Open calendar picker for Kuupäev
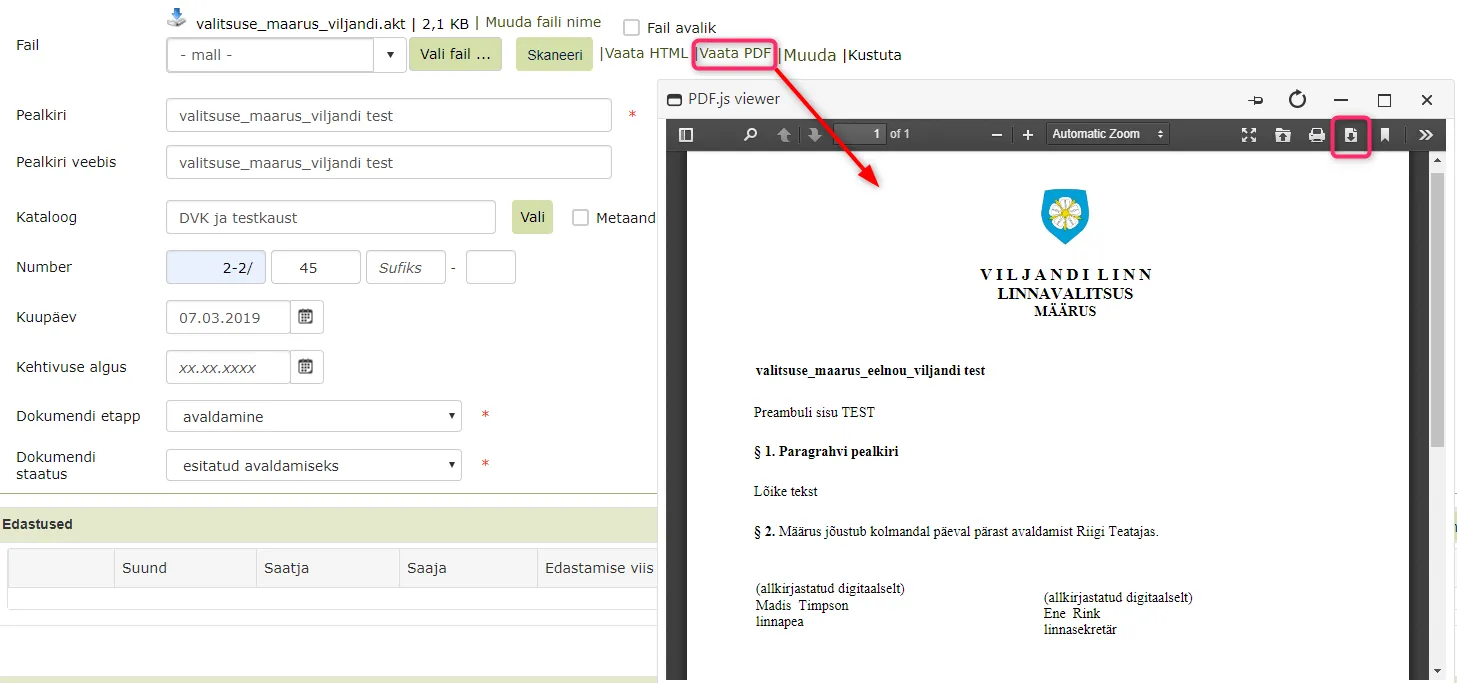 coord(306,317)
